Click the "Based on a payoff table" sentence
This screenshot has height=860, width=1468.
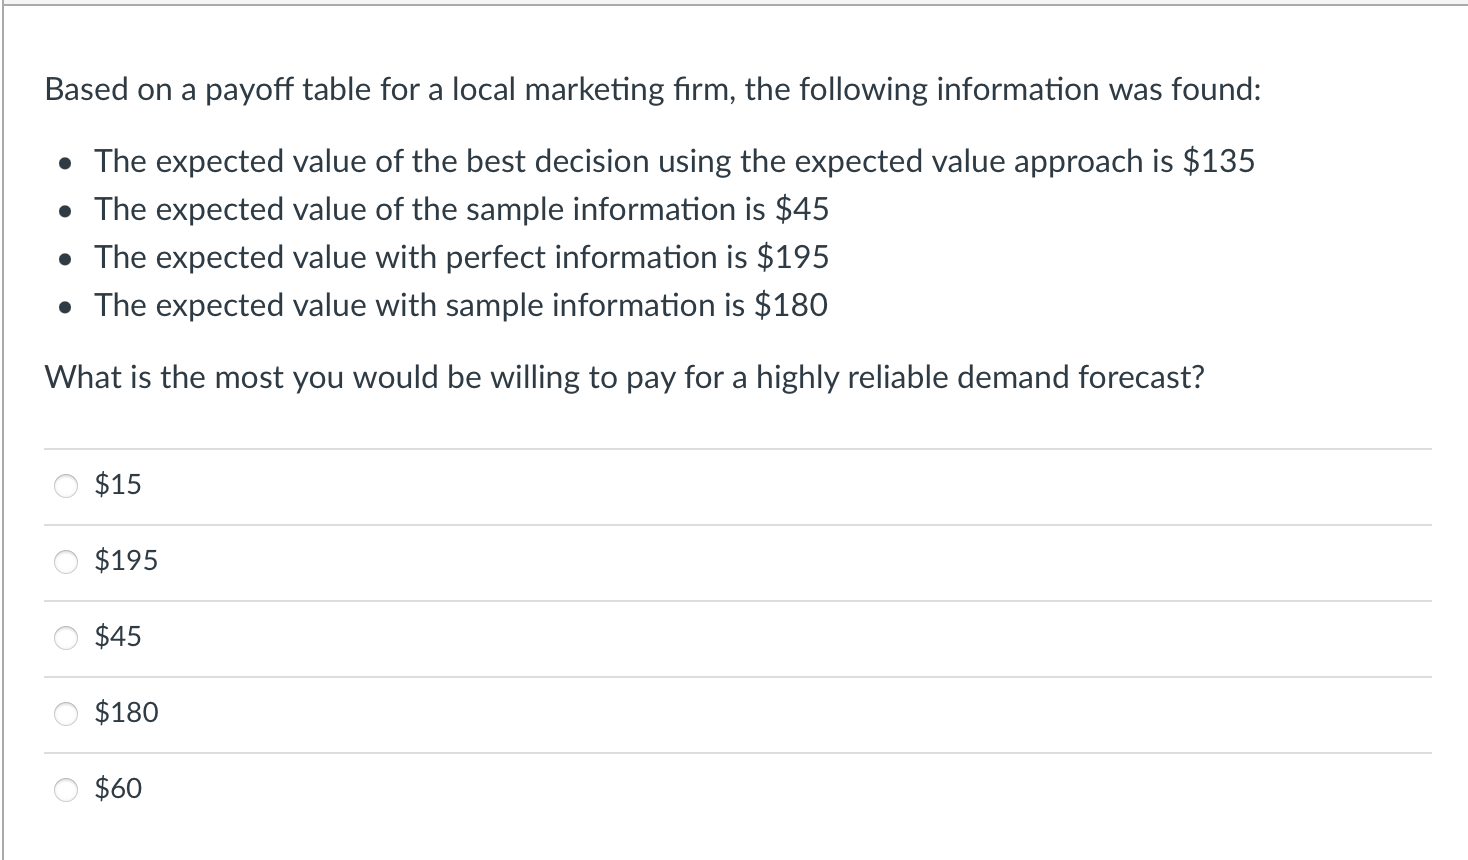click(652, 90)
